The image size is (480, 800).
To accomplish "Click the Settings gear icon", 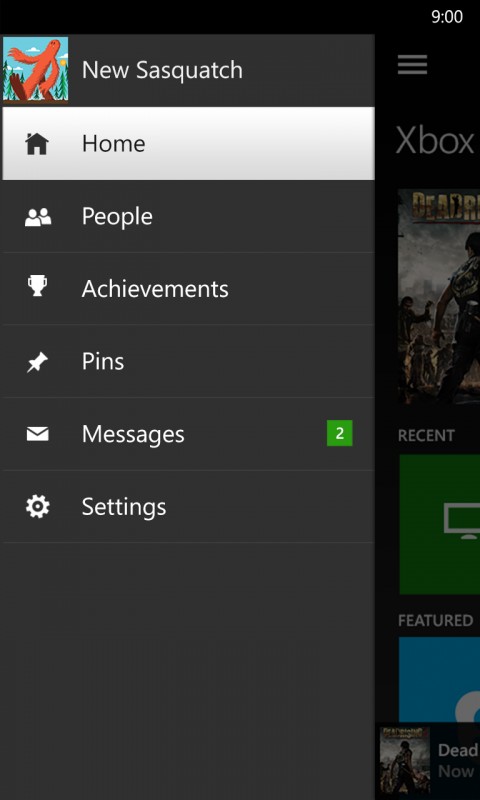I will (x=38, y=507).
